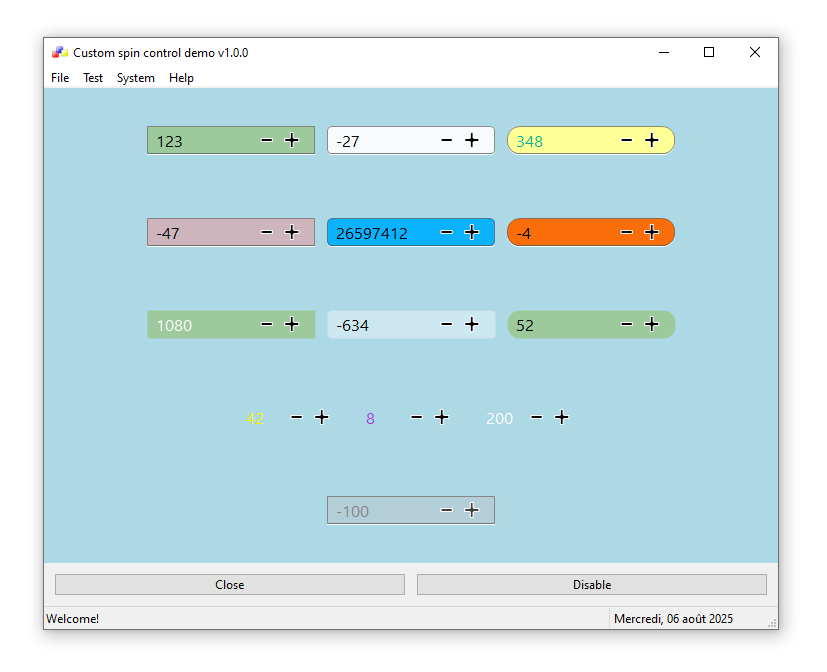
Task: Click plus on the rounded 52 spinner
Action: pyautogui.click(x=652, y=325)
